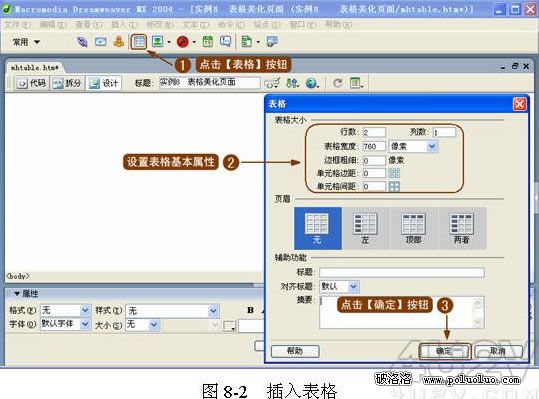The height and width of the screenshot is (399, 539).
Task: Open the 像素 width unit dropdown
Action: [x=414, y=146]
